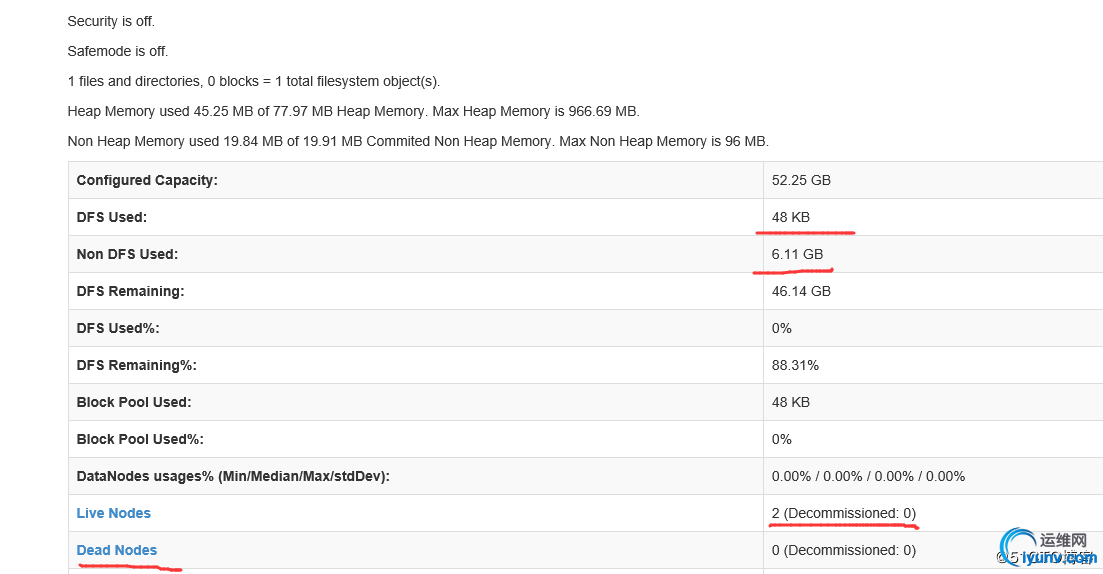Click the DFS Remaining% value 88.31%
Viewport: 1103px width, 574px height.
[x=795, y=365]
